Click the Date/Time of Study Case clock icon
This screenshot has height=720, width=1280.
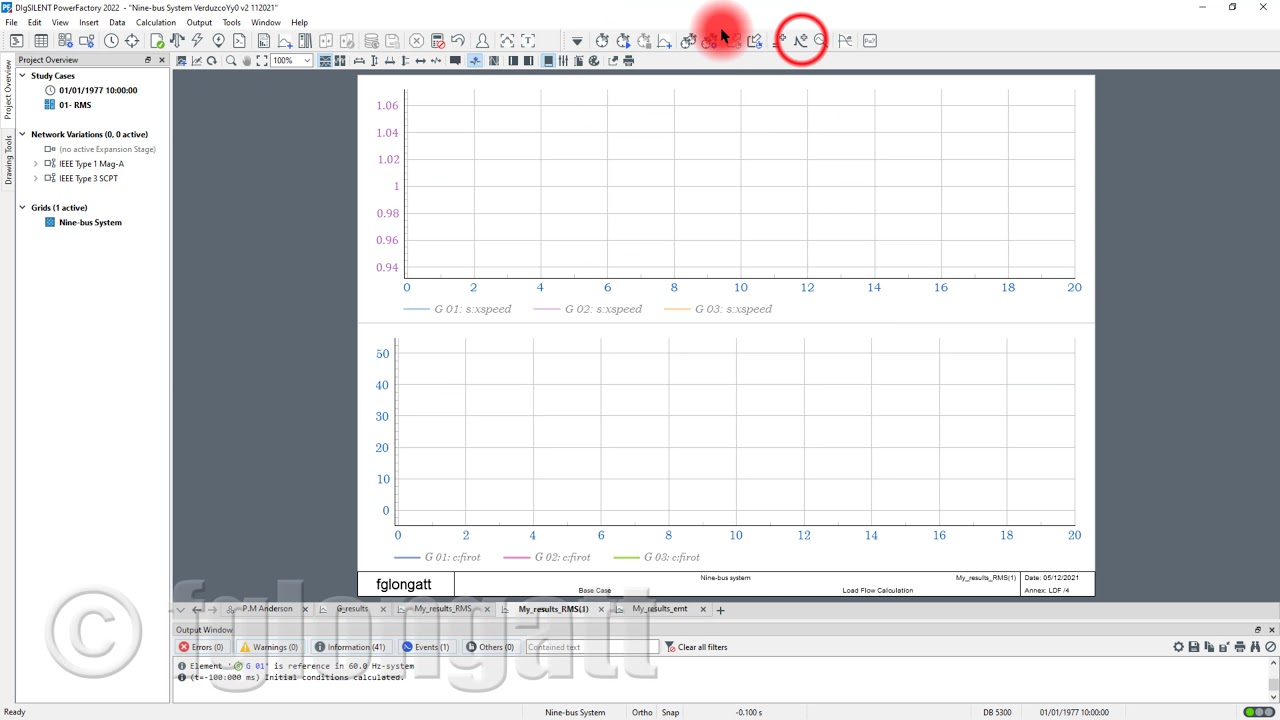[x=111, y=41]
